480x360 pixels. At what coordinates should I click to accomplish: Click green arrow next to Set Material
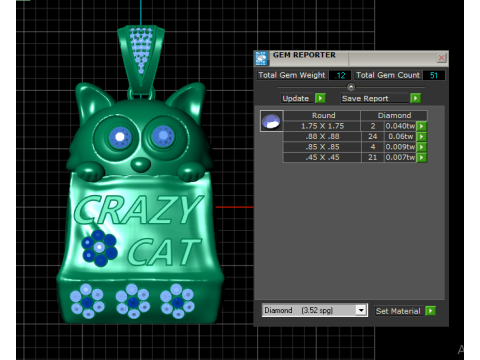pyautogui.click(x=430, y=311)
